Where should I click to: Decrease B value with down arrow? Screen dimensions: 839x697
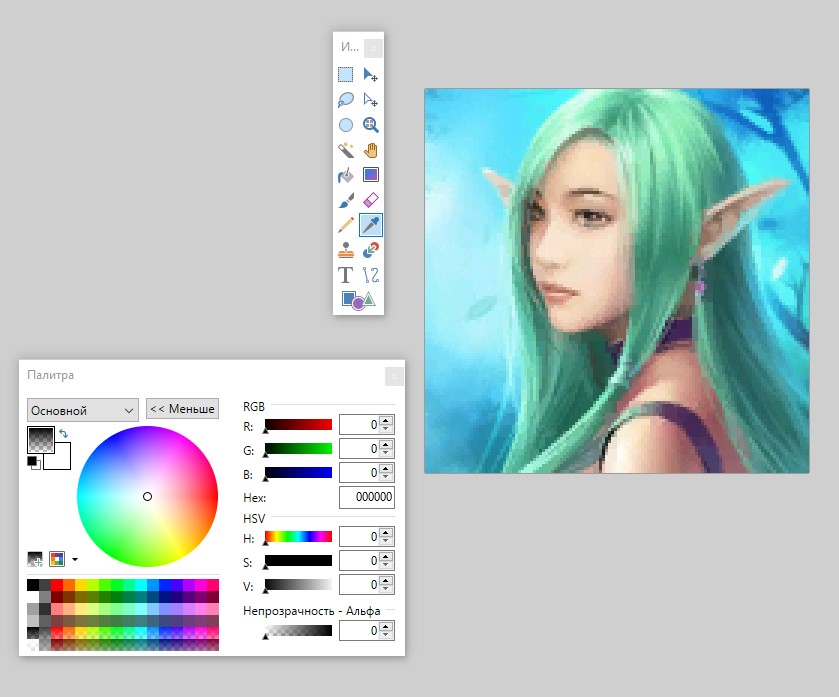386,477
